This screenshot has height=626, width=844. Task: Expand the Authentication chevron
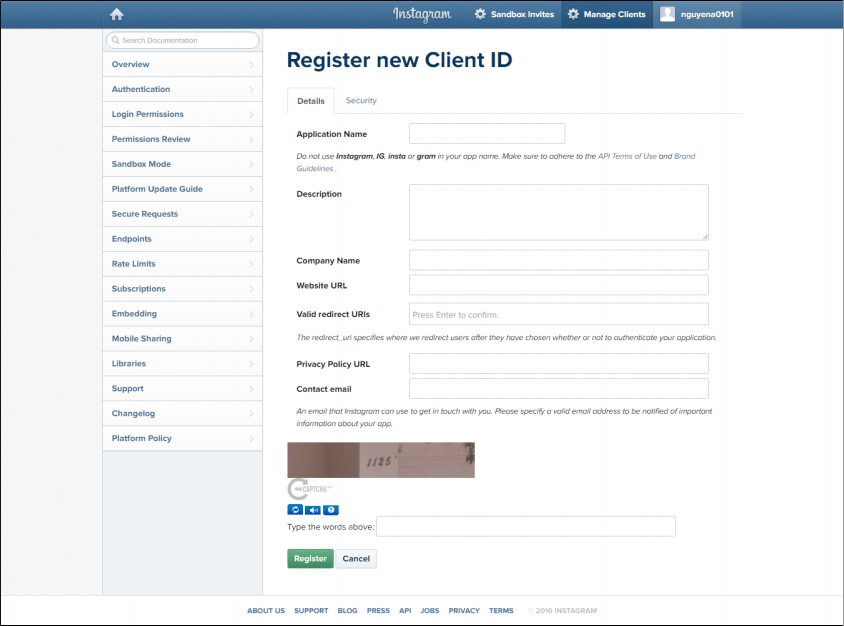point(251,89)
